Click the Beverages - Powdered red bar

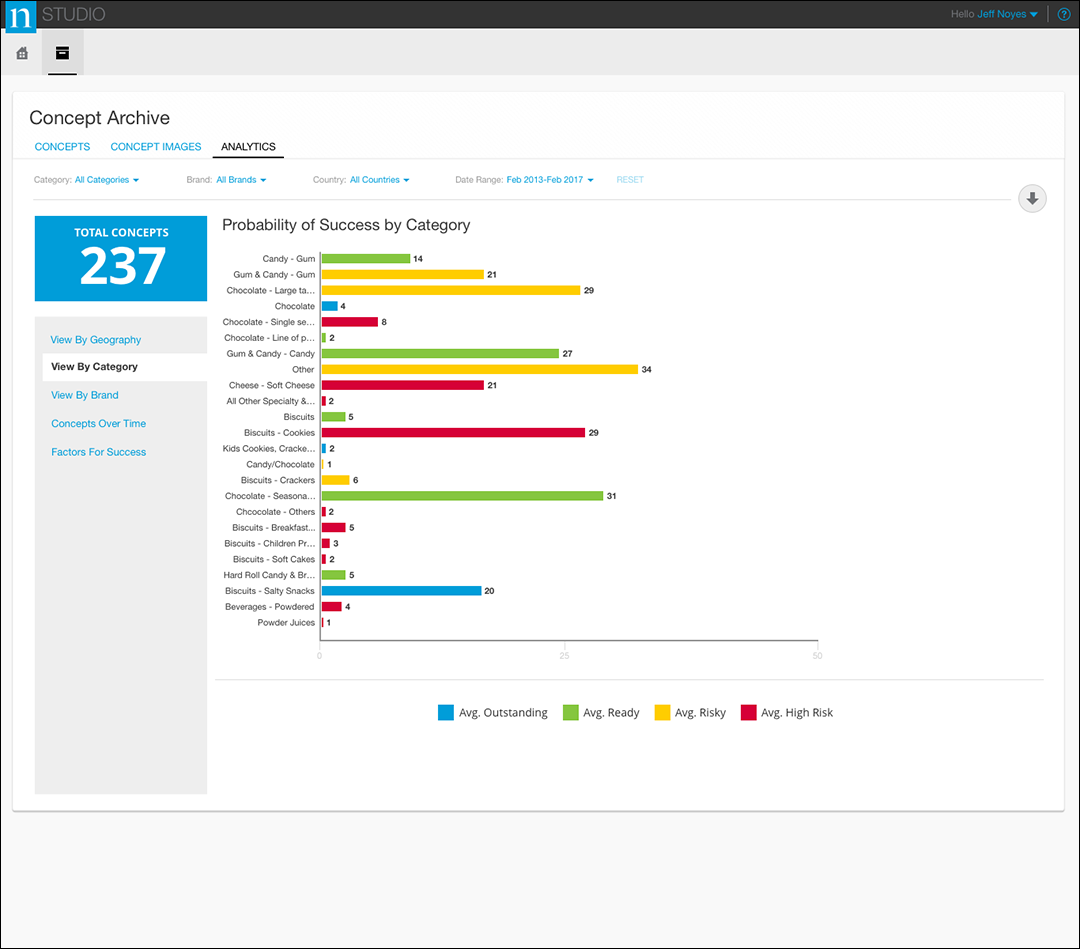tap(331, 607)
